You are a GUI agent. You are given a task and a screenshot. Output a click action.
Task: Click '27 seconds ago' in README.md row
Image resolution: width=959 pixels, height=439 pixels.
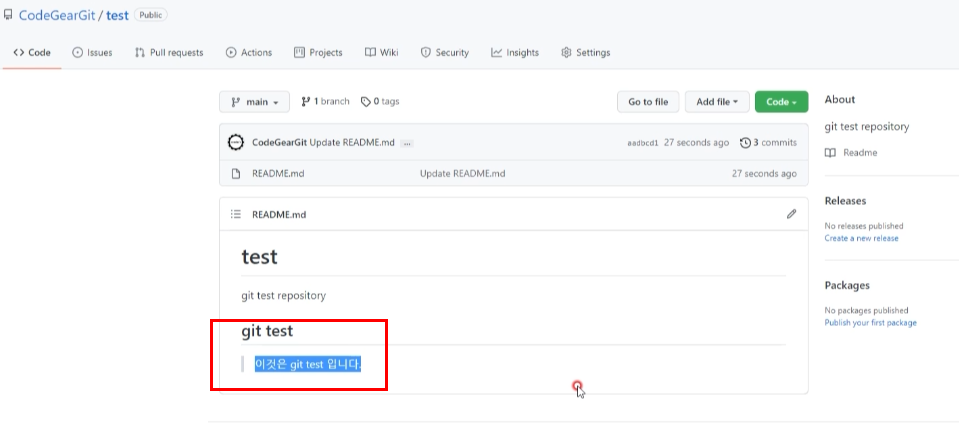[765, 174]
